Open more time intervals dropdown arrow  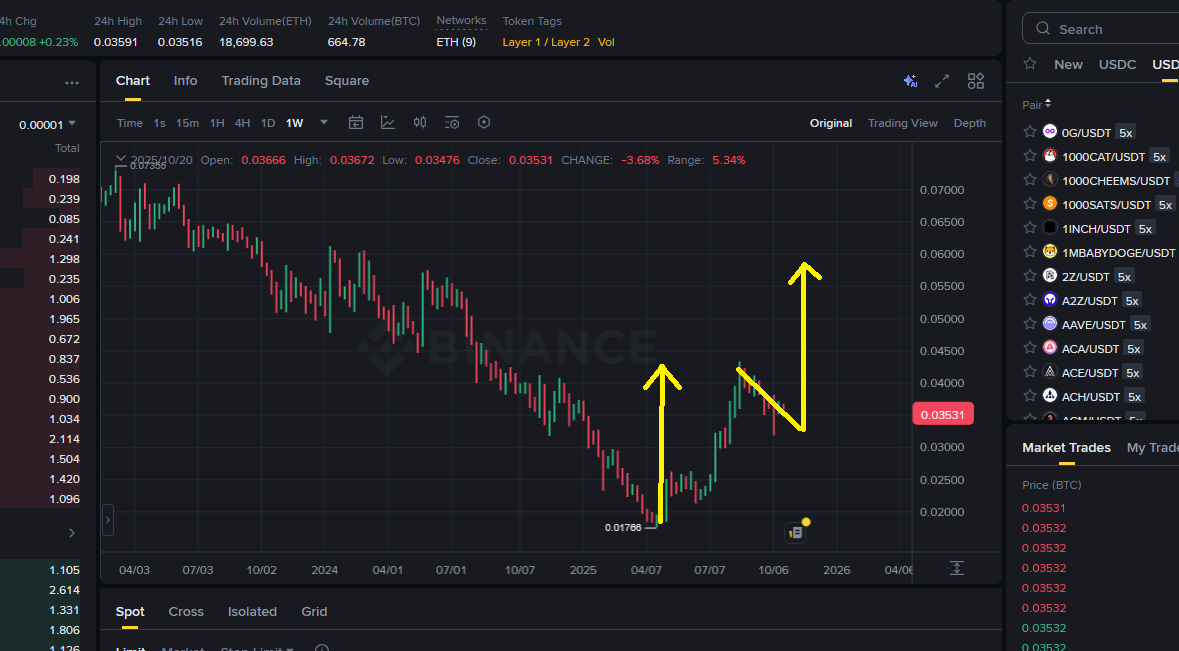point(324,123)
